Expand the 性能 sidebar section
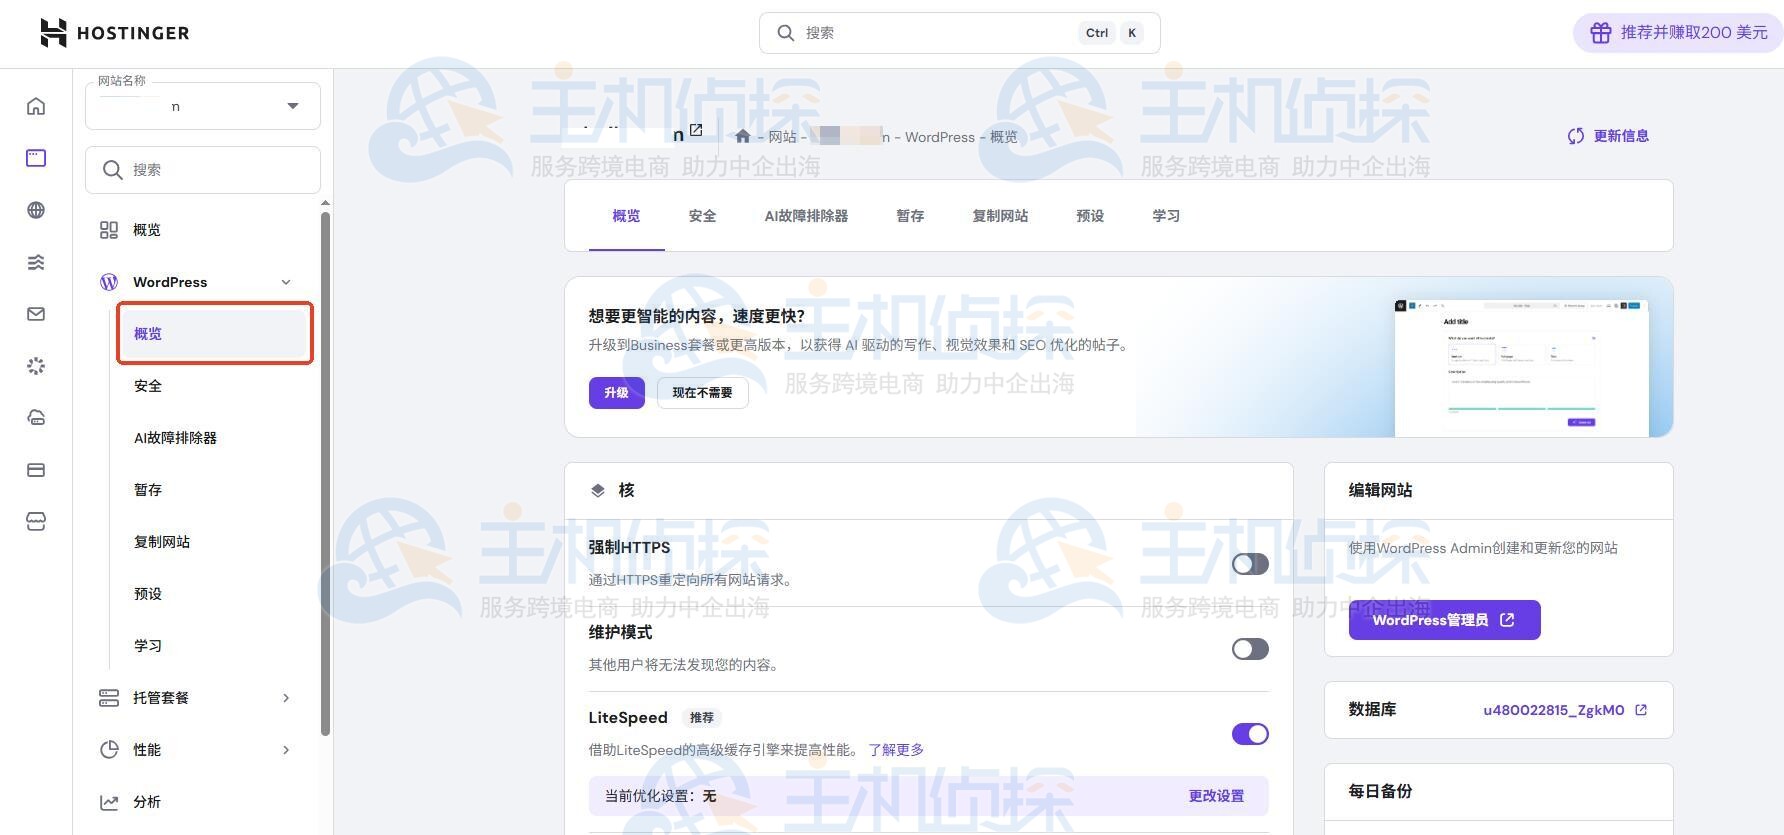 286,750
